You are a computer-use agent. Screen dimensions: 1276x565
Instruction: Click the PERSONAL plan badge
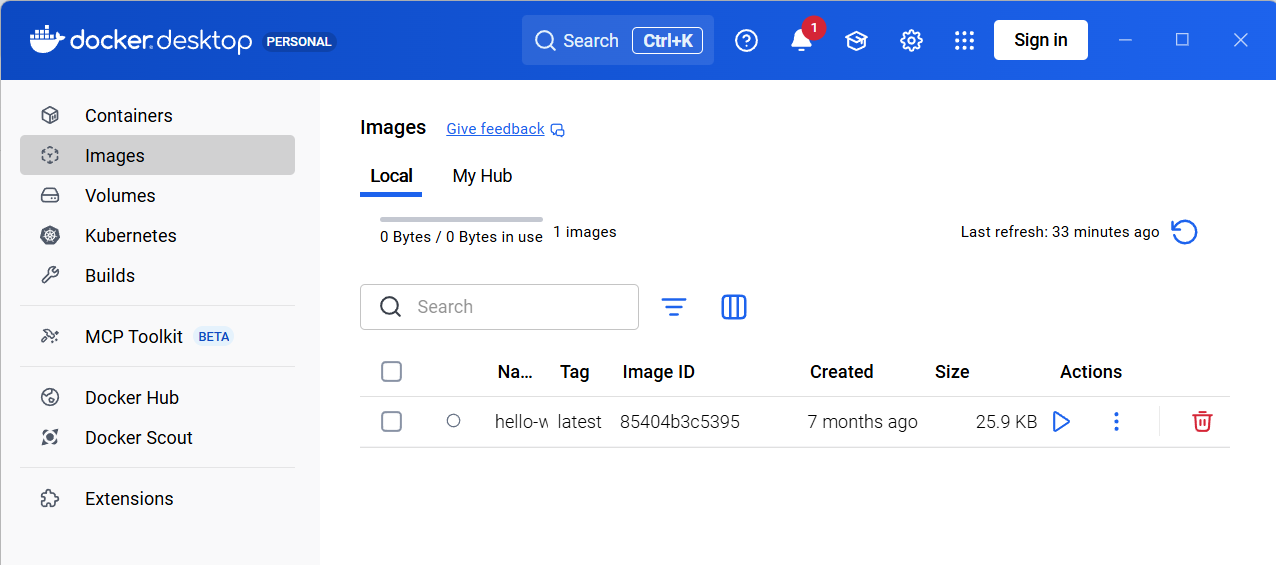click(x=299, y=42)
